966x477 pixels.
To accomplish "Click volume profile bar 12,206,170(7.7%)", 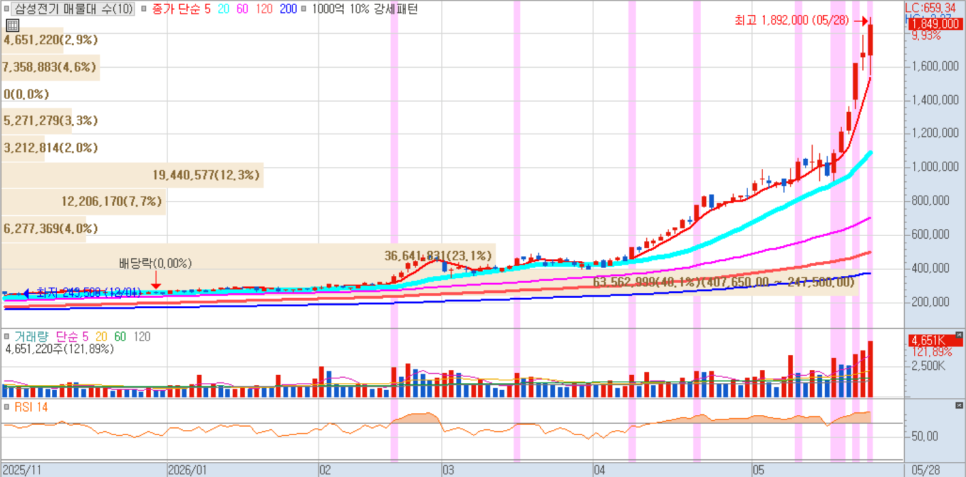I will pyautogui.click(x=83, y=202).
